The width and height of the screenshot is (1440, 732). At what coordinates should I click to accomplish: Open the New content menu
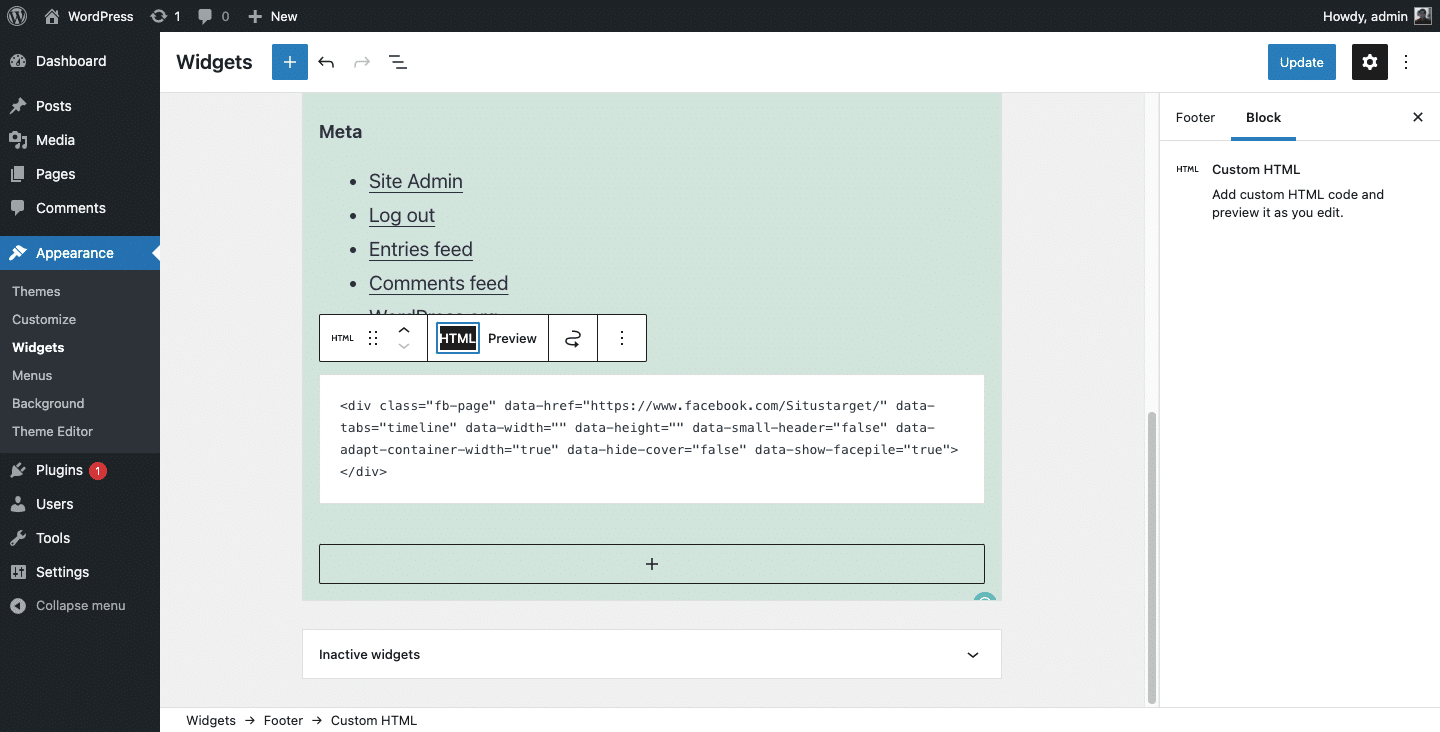pyautogui.click(x=272, y=16)
